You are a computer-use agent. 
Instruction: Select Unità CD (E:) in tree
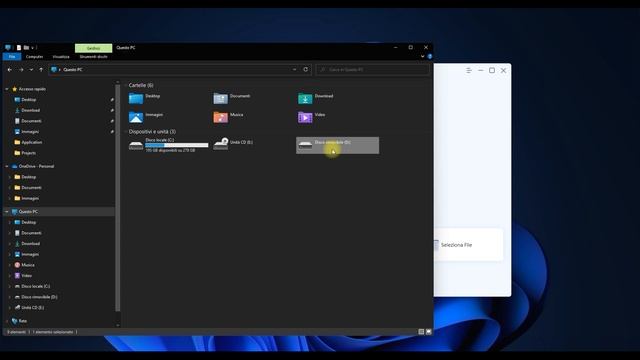coord(32,308)
